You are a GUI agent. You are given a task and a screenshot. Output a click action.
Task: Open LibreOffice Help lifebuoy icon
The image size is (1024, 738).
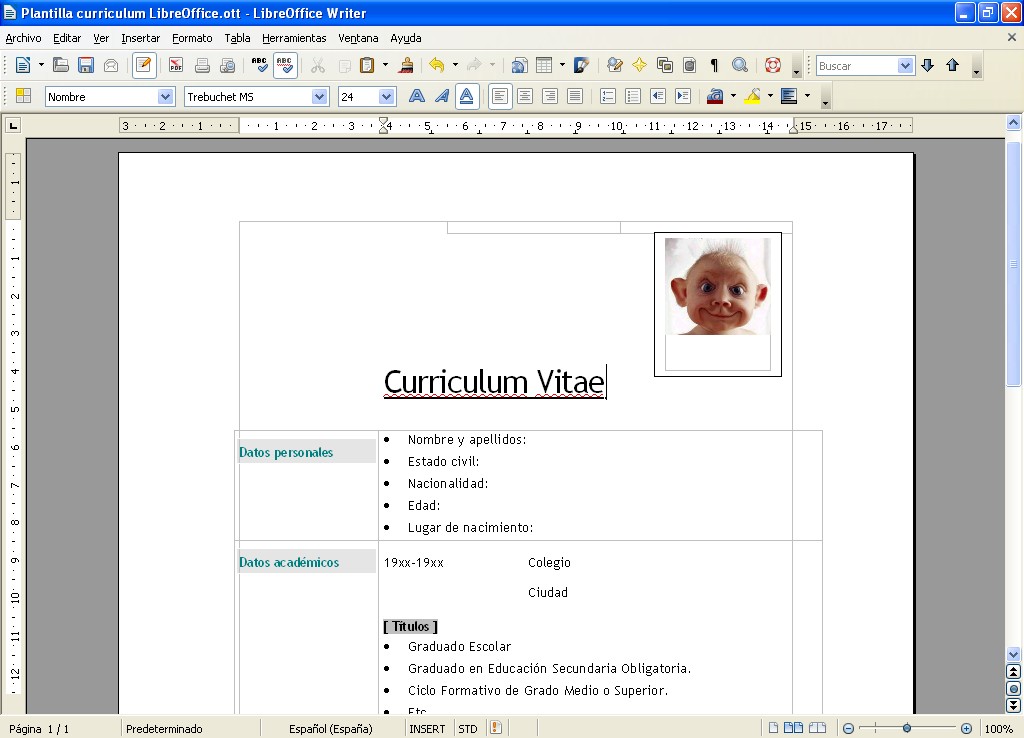pyautogui.click(x=773, y=65)
